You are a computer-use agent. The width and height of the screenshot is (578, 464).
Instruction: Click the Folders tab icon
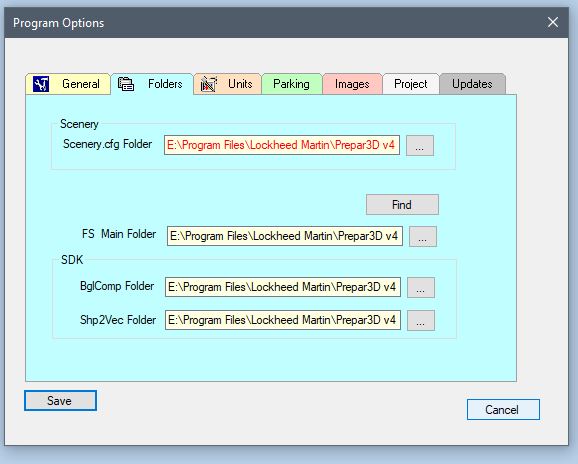click(126, 84)
